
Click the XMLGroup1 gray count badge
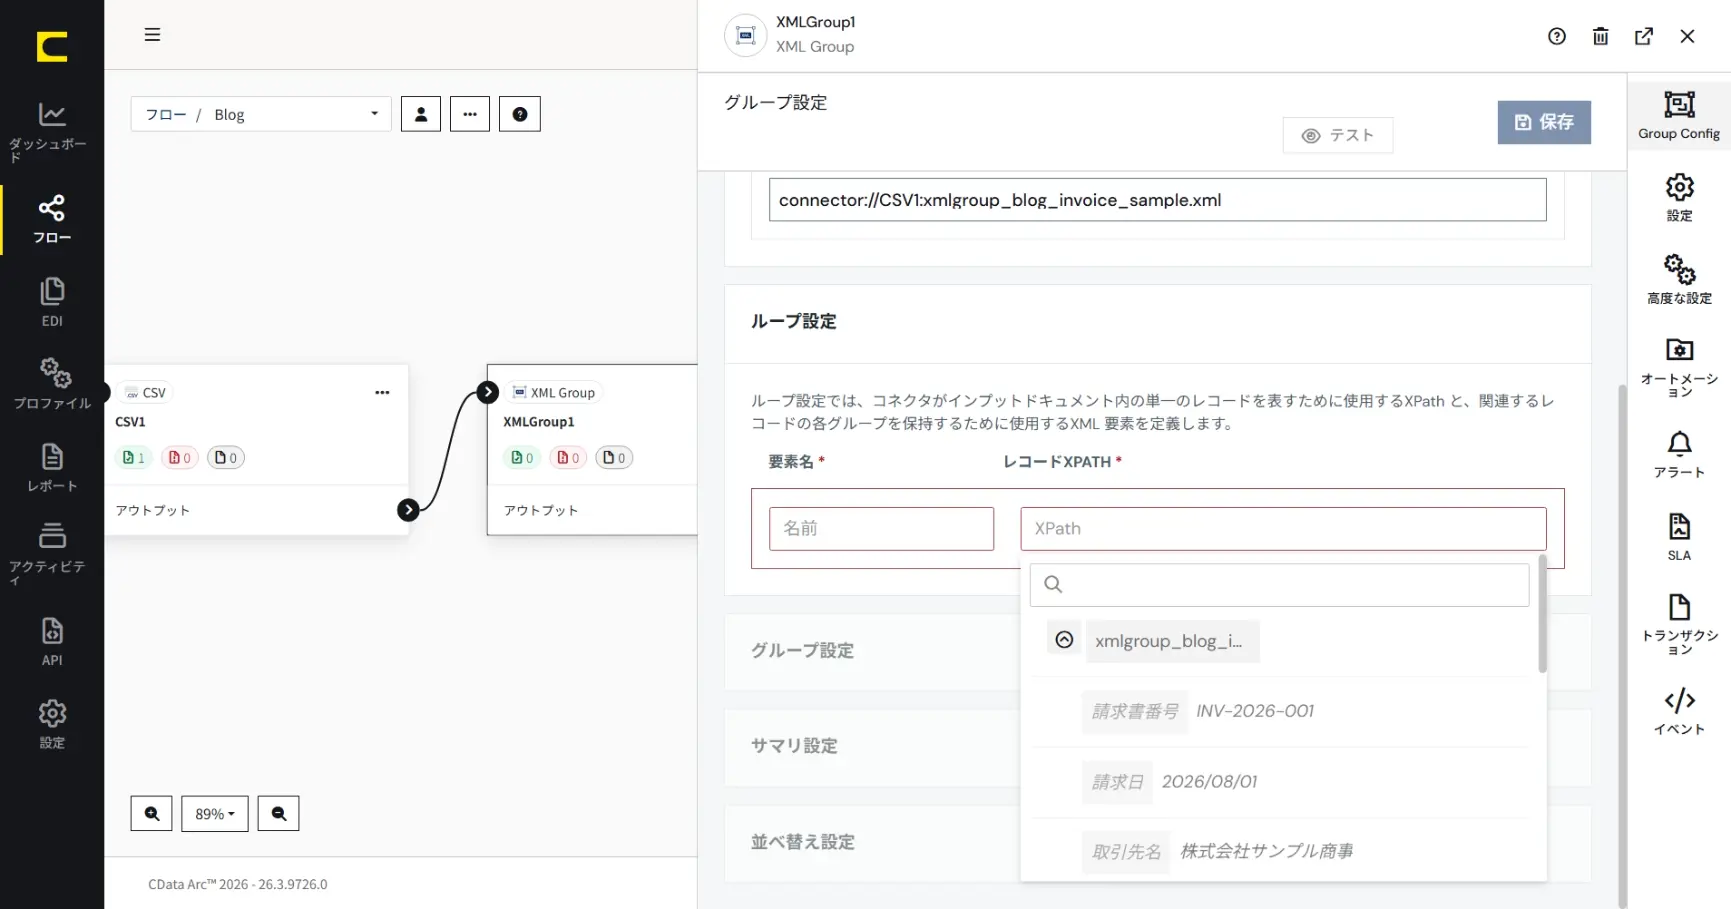click(x=614, y=458)
